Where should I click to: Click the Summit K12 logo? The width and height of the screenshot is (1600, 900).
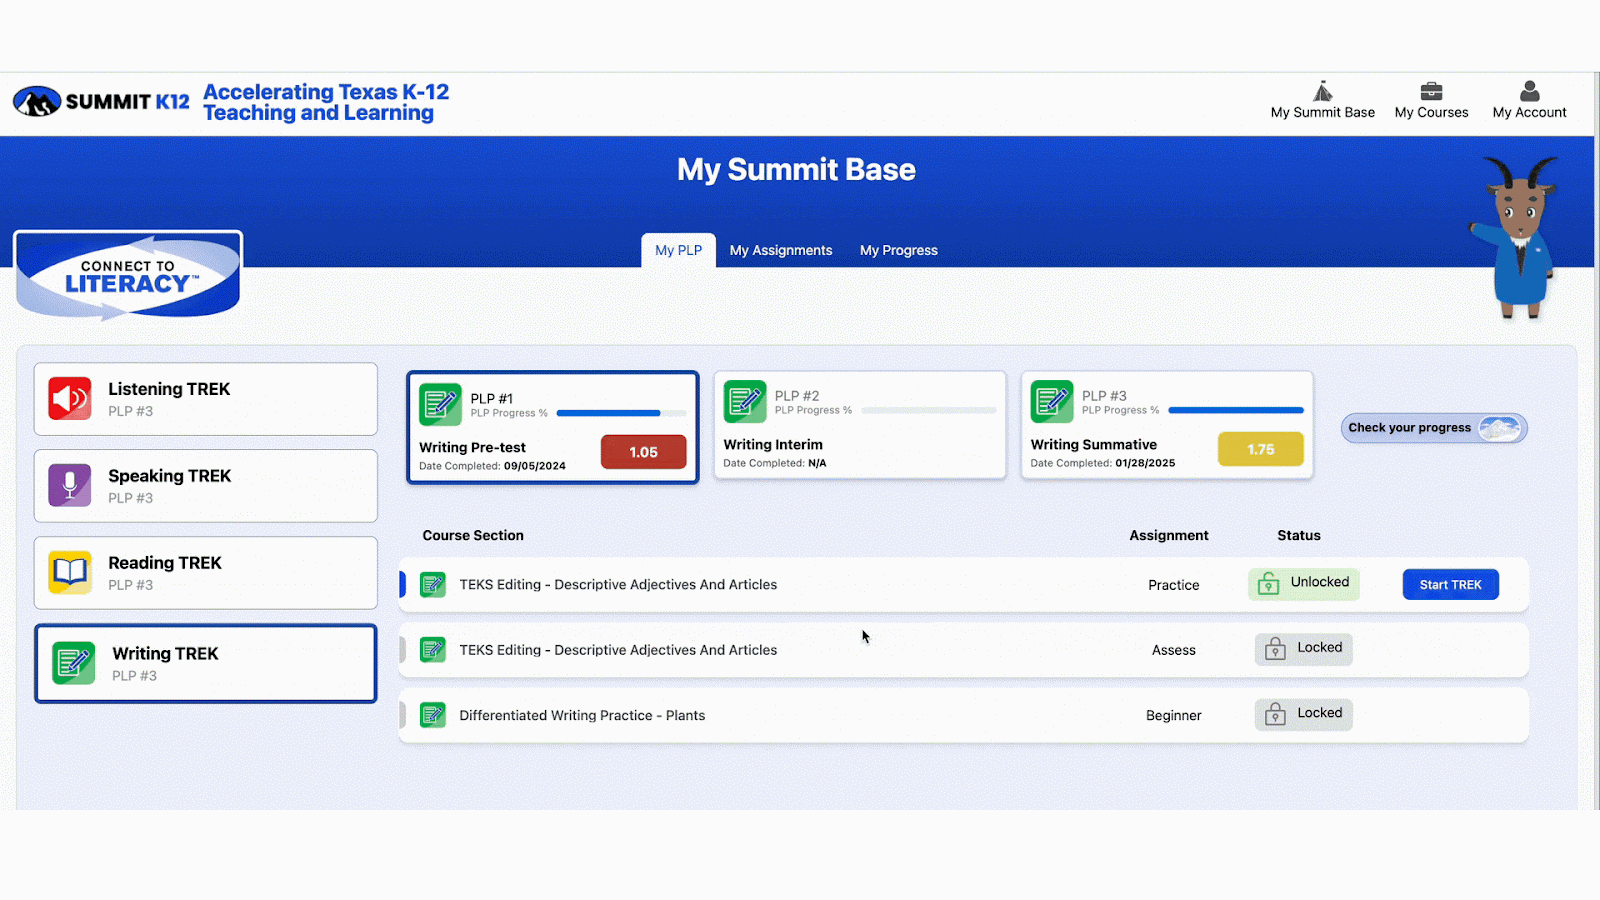click(101, 101)
